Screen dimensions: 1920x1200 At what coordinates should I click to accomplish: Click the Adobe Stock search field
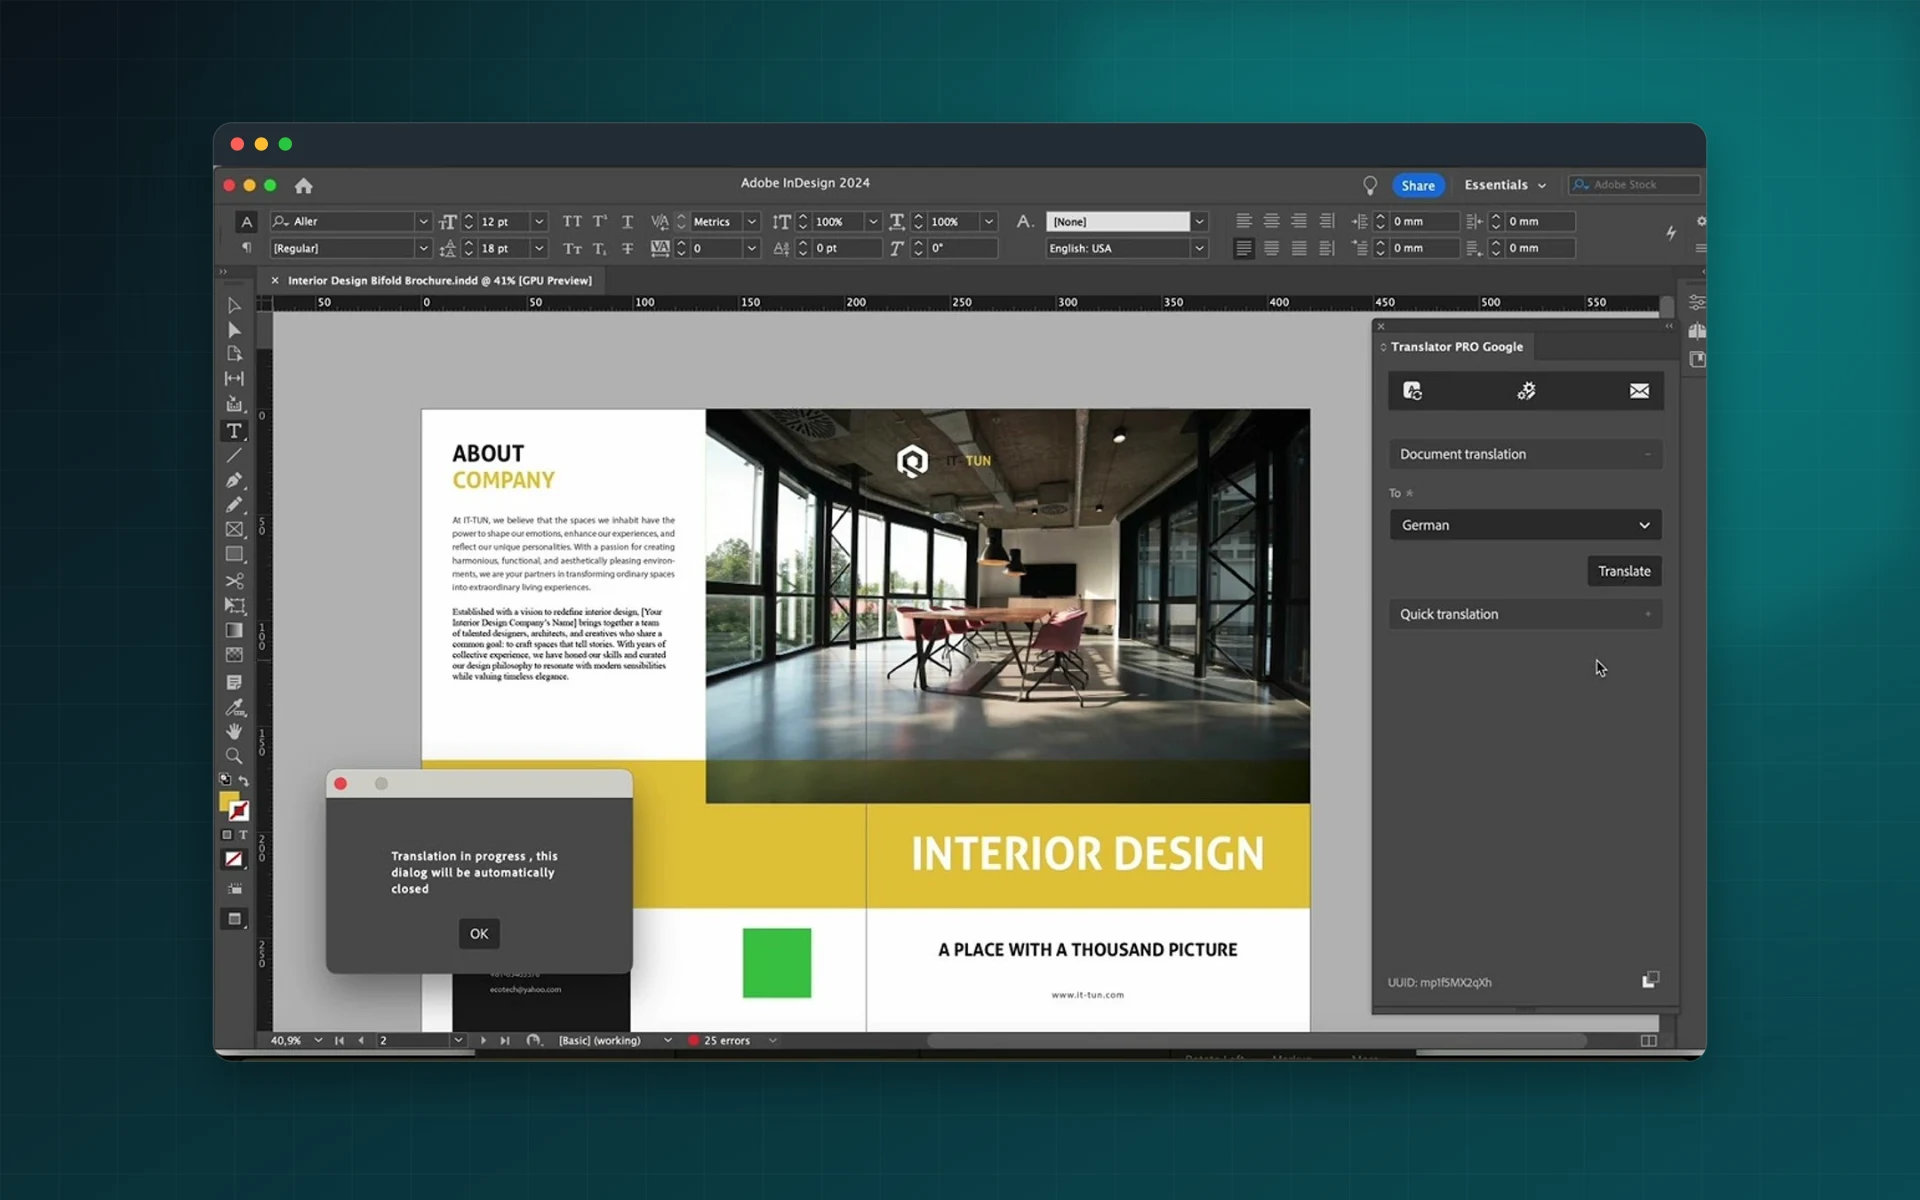tap(1634, 185)
